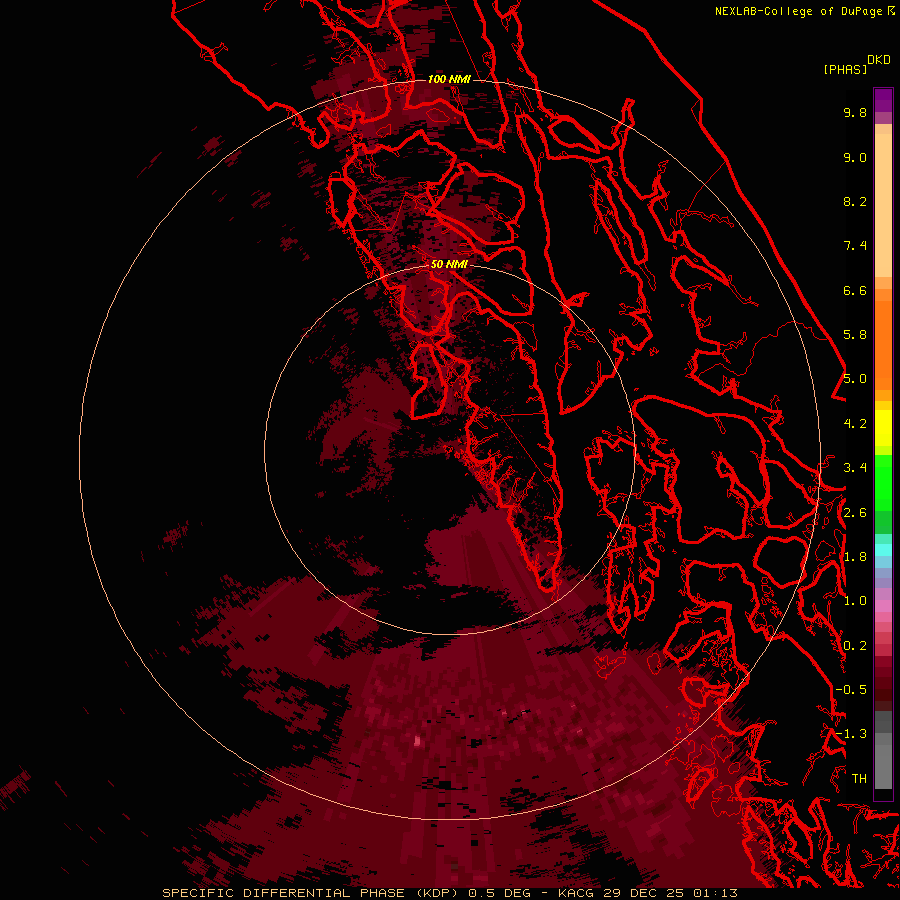Click the yellow colorbar segment
Screen dimensions: 900x900
[x=883, y=428]
